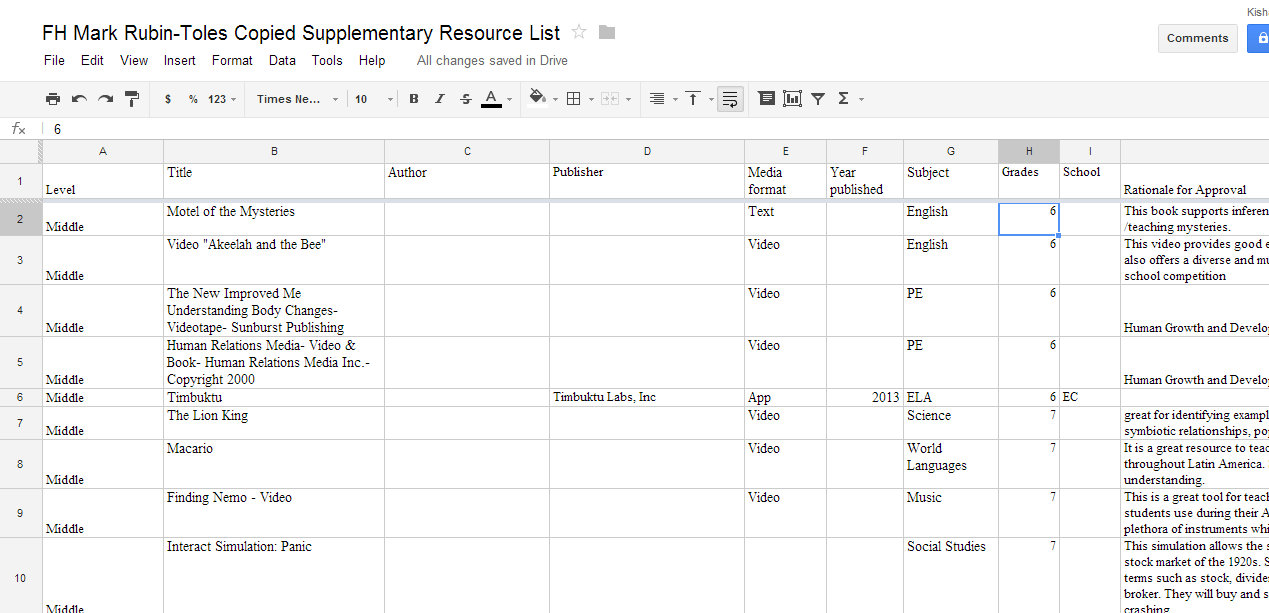The width and height of the screenshot is (1269, 613).
Task: Click the blue Share lock button
Action: [x=1258, y=38]
